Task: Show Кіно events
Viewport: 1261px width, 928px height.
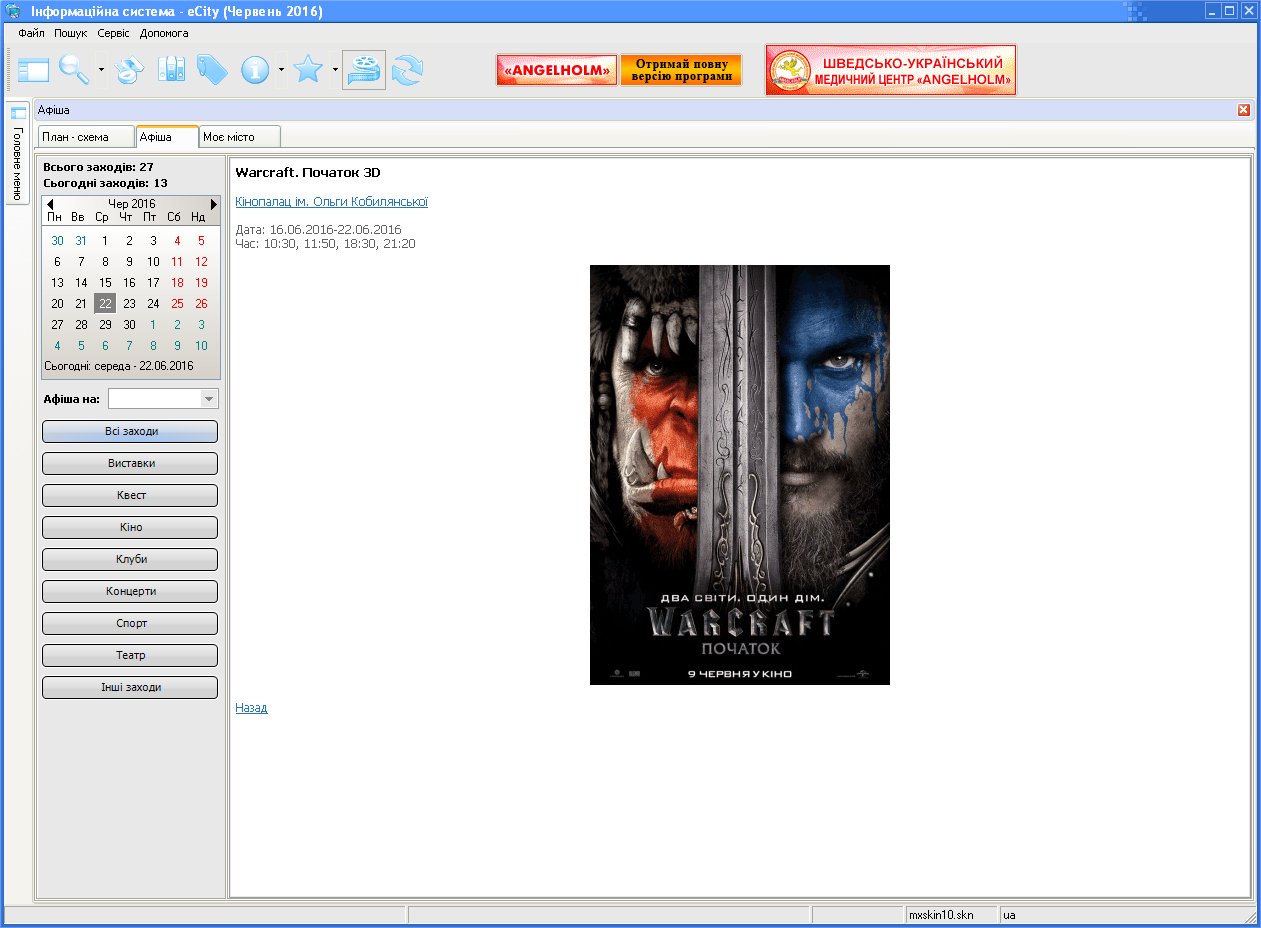Action: pos(130,527)
